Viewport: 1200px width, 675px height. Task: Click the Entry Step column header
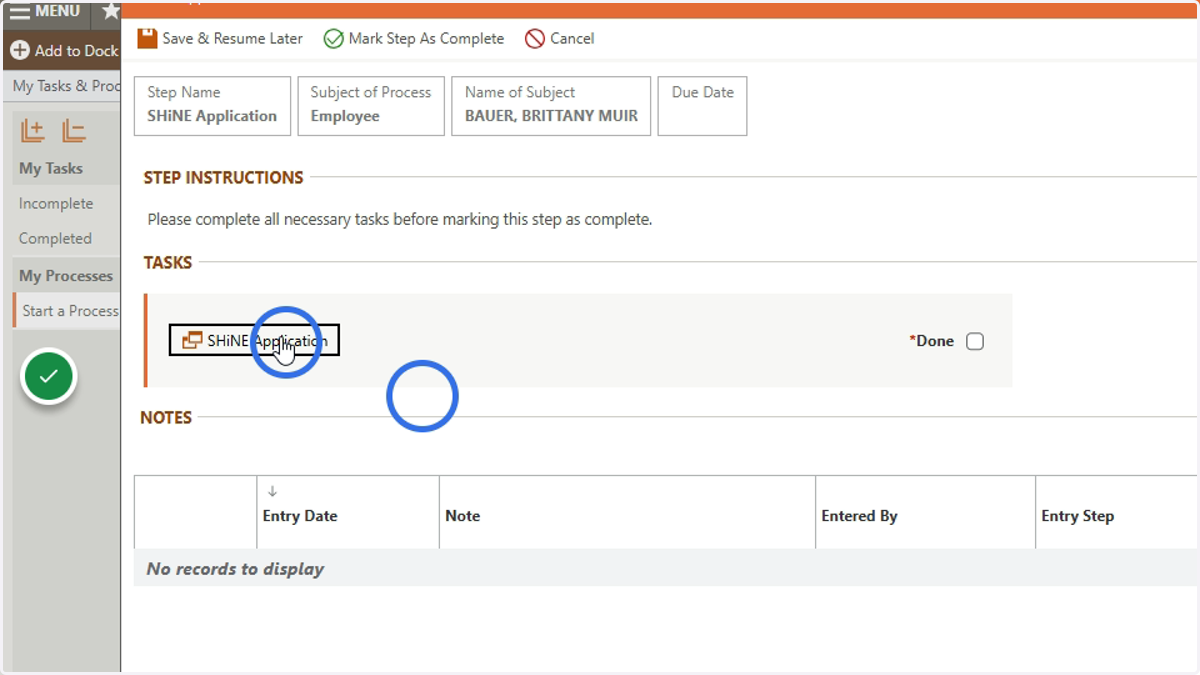tap(1077, 516)
